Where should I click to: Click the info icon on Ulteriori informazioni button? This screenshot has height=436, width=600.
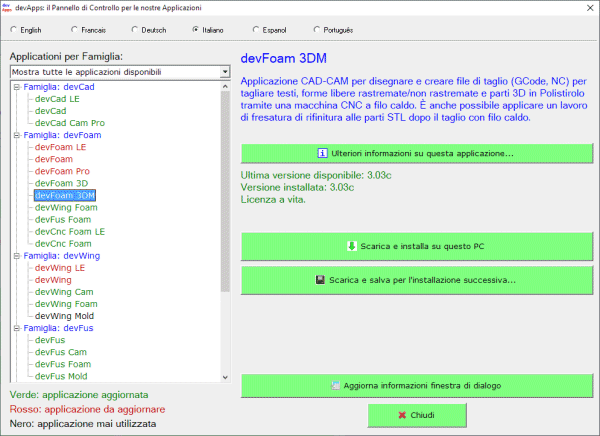pos(322,153)
